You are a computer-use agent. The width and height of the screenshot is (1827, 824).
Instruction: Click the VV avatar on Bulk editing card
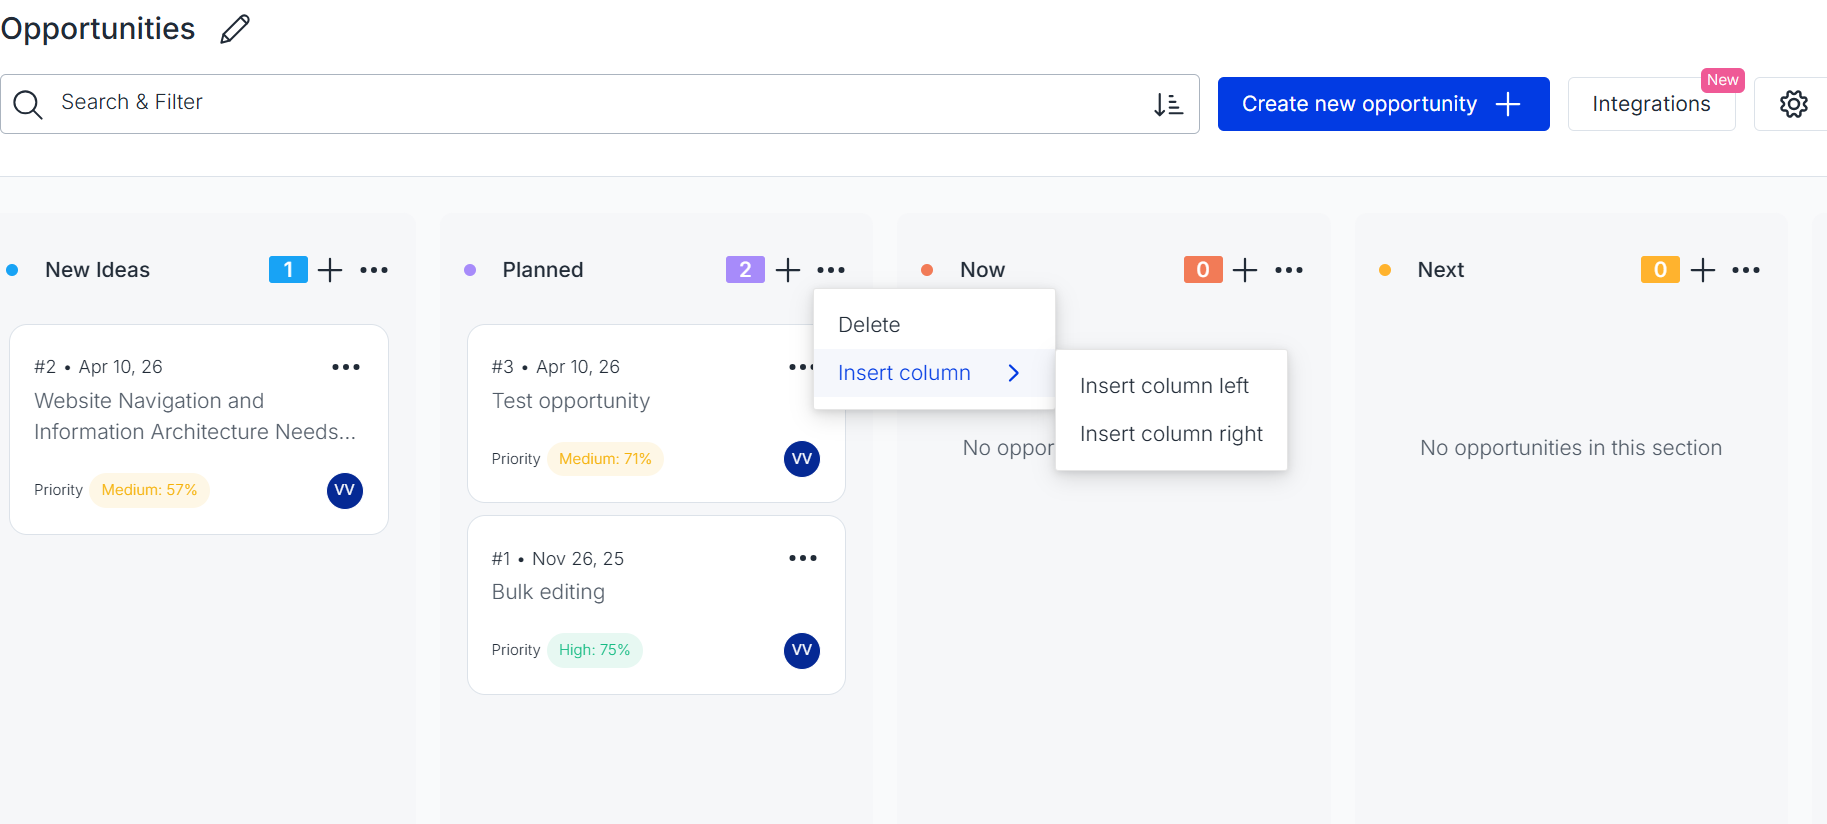(802, 650)
